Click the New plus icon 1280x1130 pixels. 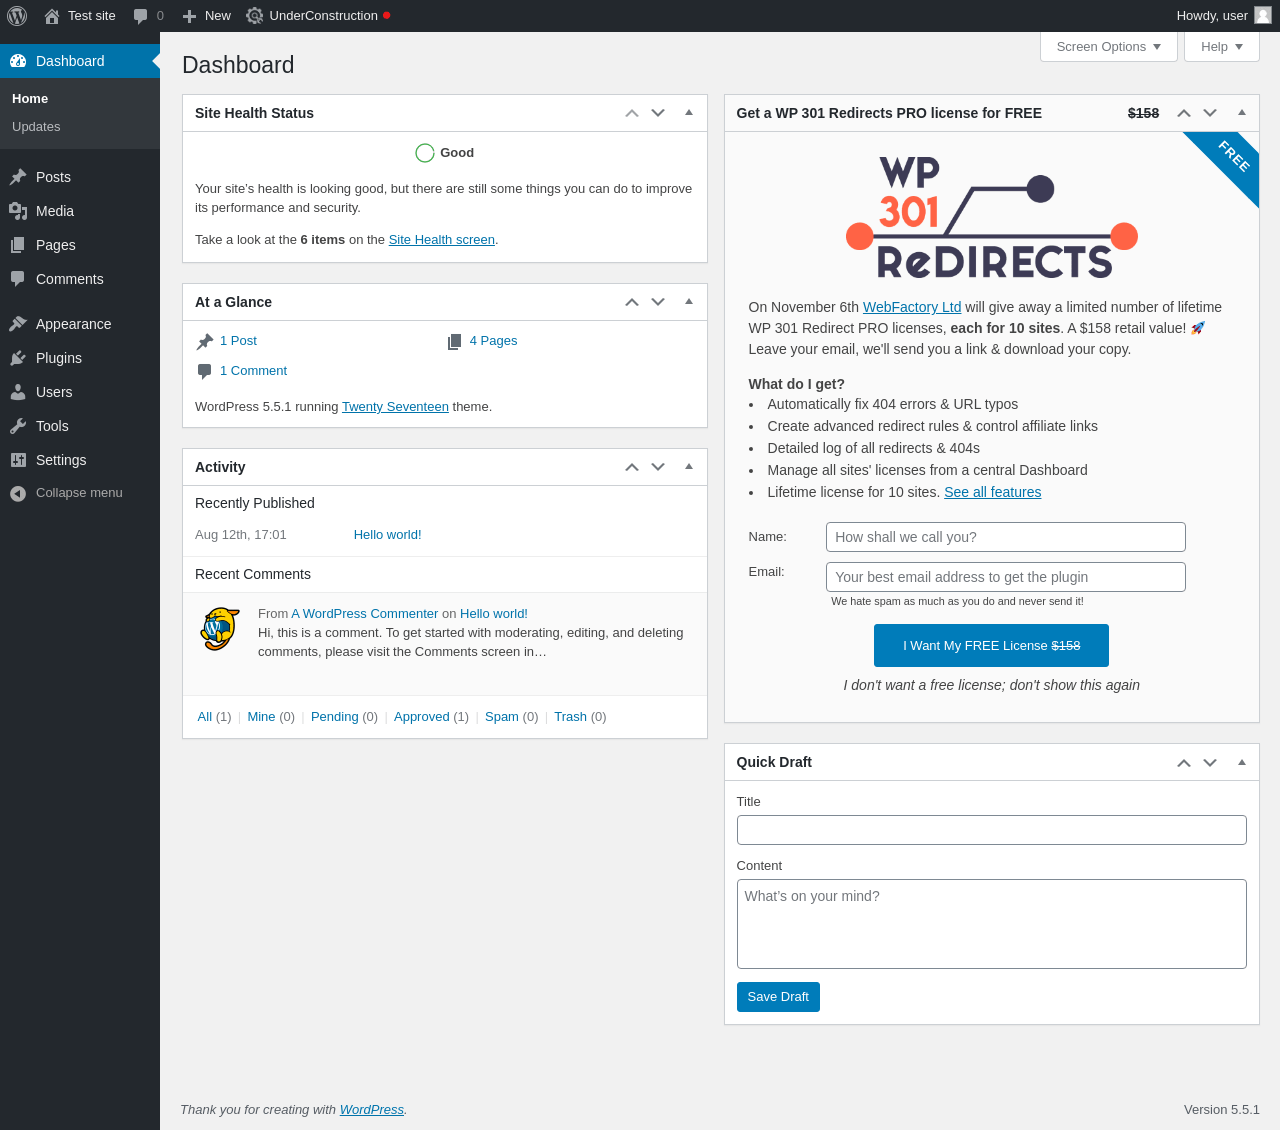[x=189, y=16]
